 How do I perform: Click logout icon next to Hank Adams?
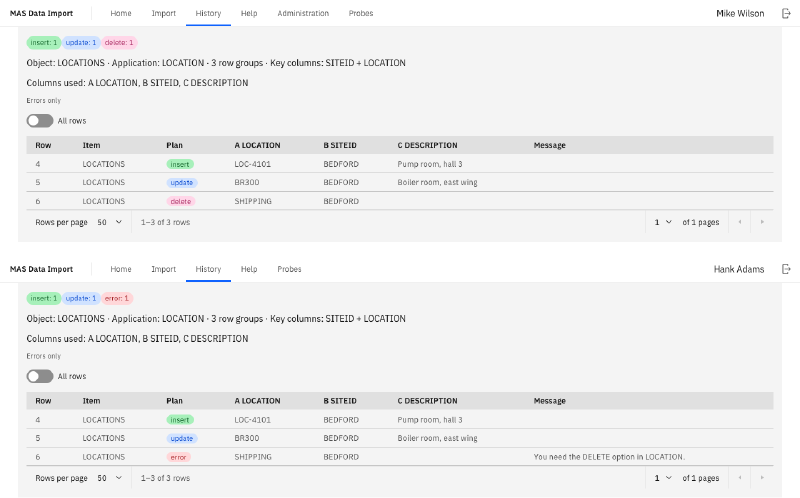click(786, 269)
